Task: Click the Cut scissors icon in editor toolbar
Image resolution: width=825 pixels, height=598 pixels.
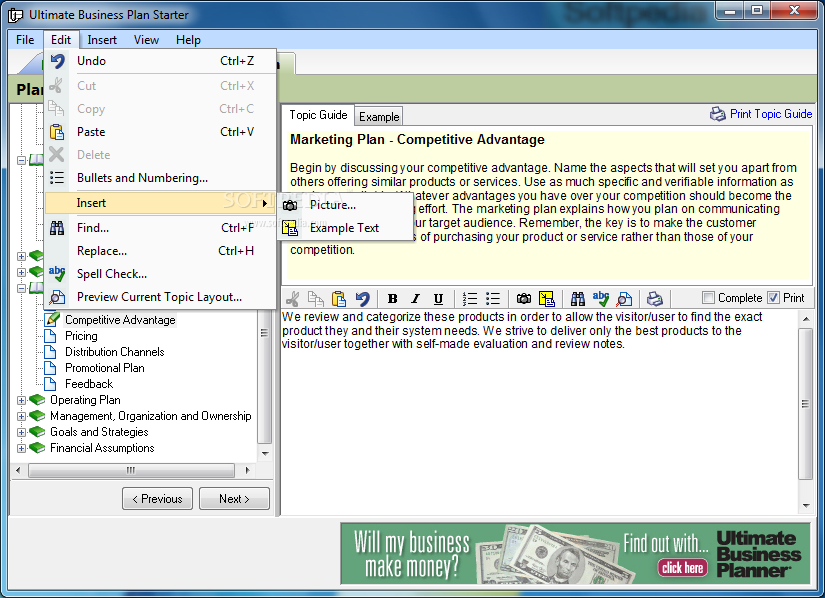Action: (293, 299)
